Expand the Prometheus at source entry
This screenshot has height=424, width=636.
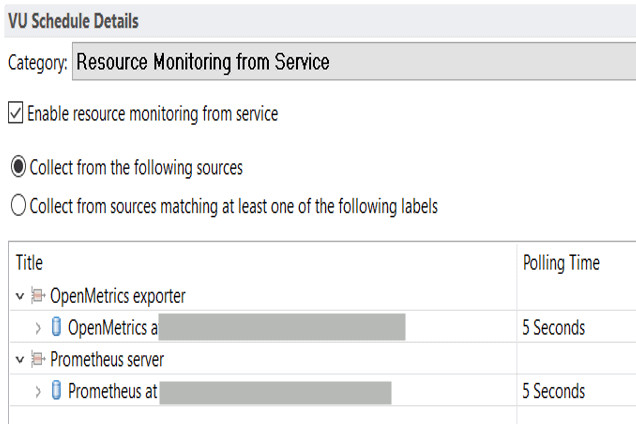pyautogui.click(x=38, y=391)
